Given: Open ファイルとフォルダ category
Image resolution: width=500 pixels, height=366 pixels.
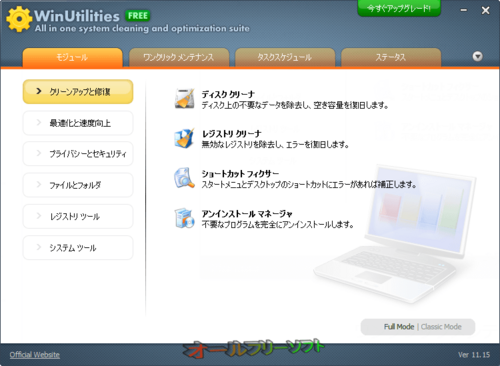Looking at the screenshot, I should point(78,185).
